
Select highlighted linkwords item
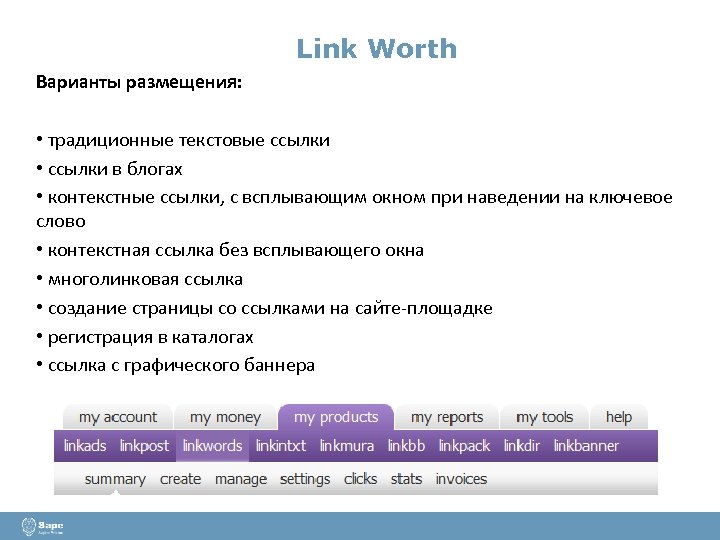(212, 446)
